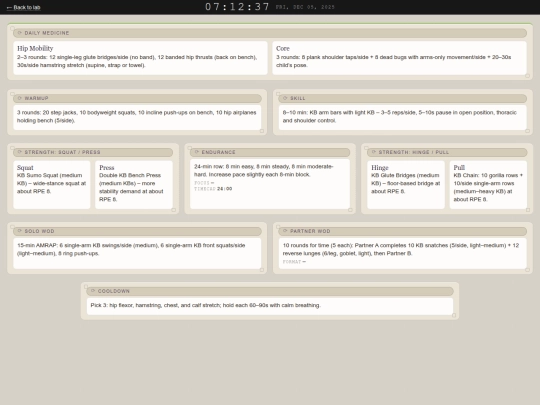
Task: Regenerate the Strength: Squat / Press section via its icon
Action: (x=20, y=152)
